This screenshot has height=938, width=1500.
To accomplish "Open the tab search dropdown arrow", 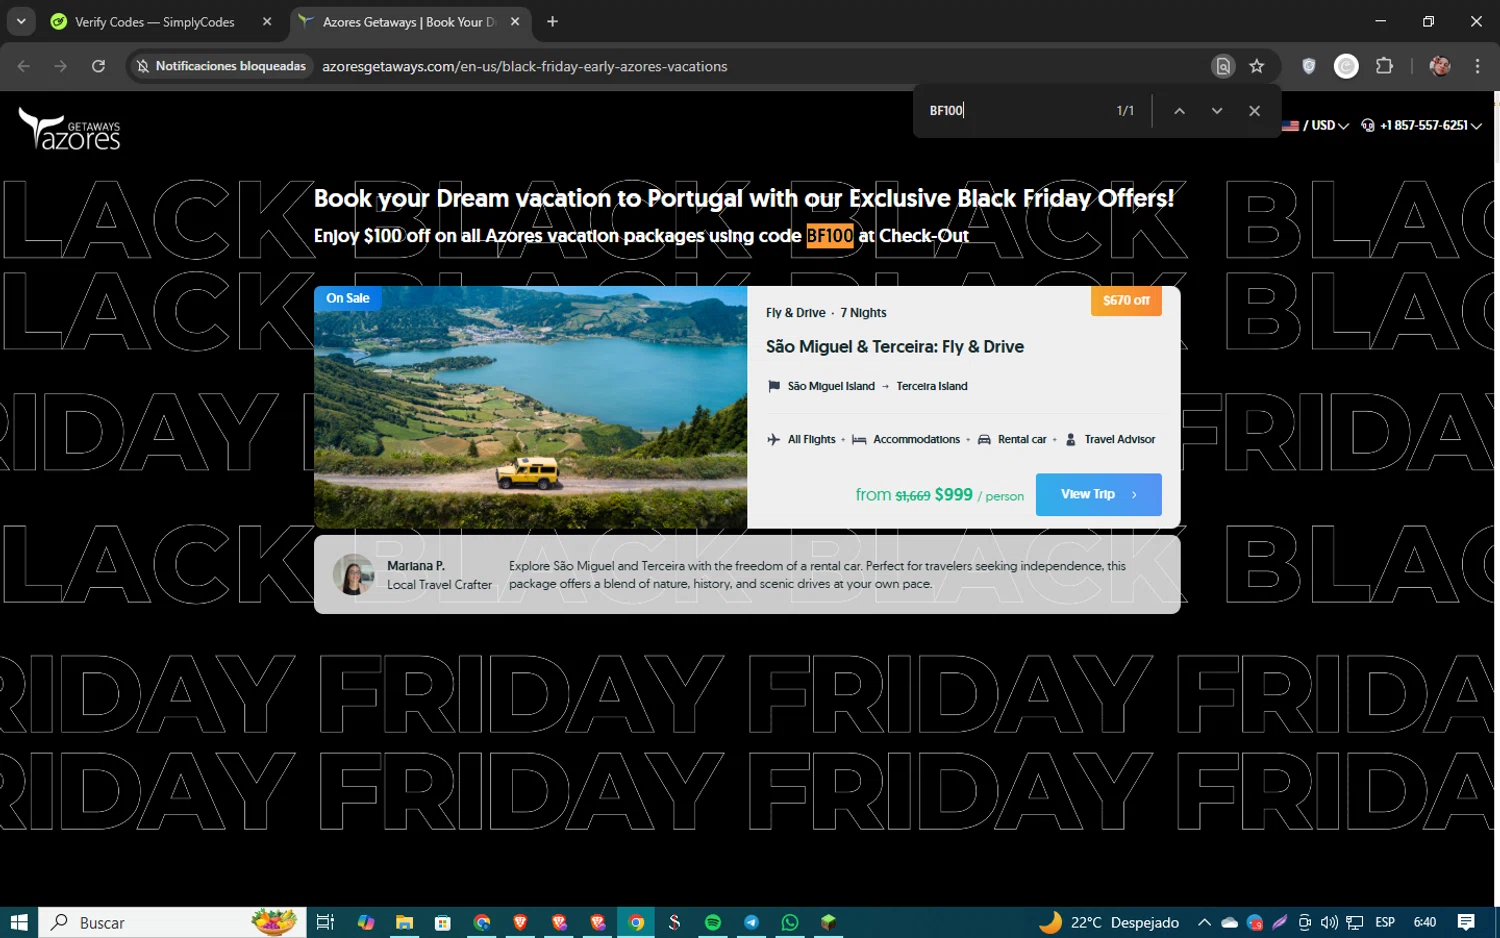I will click(x=21, y=21).
